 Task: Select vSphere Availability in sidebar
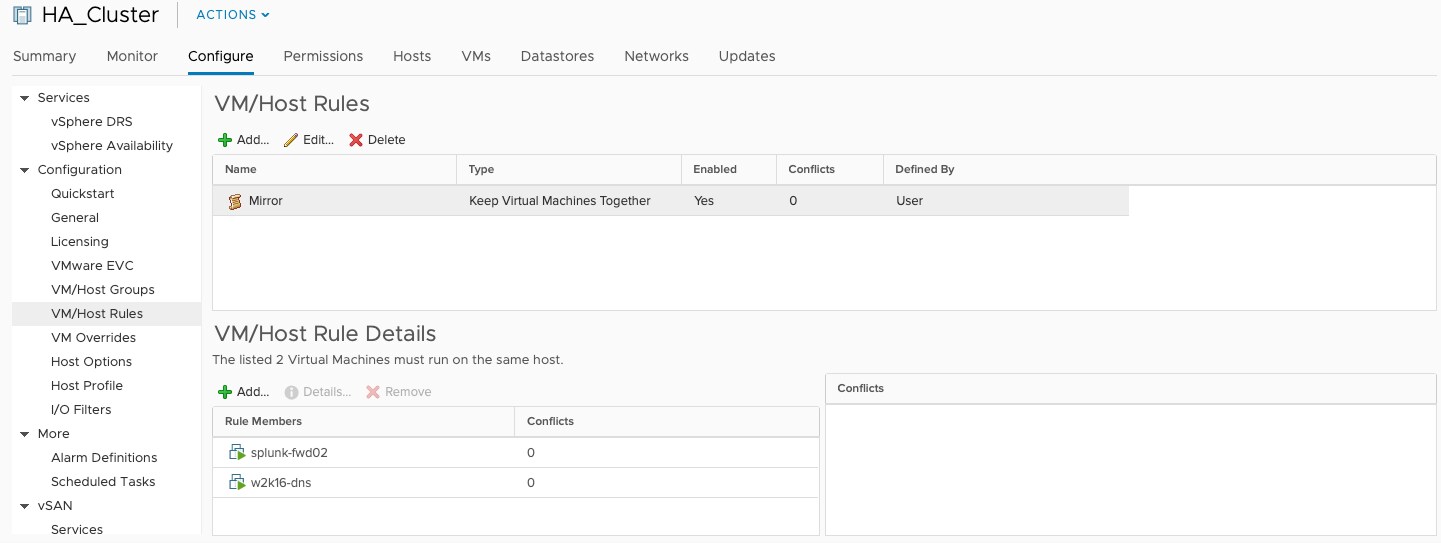[x=112, y=146]
